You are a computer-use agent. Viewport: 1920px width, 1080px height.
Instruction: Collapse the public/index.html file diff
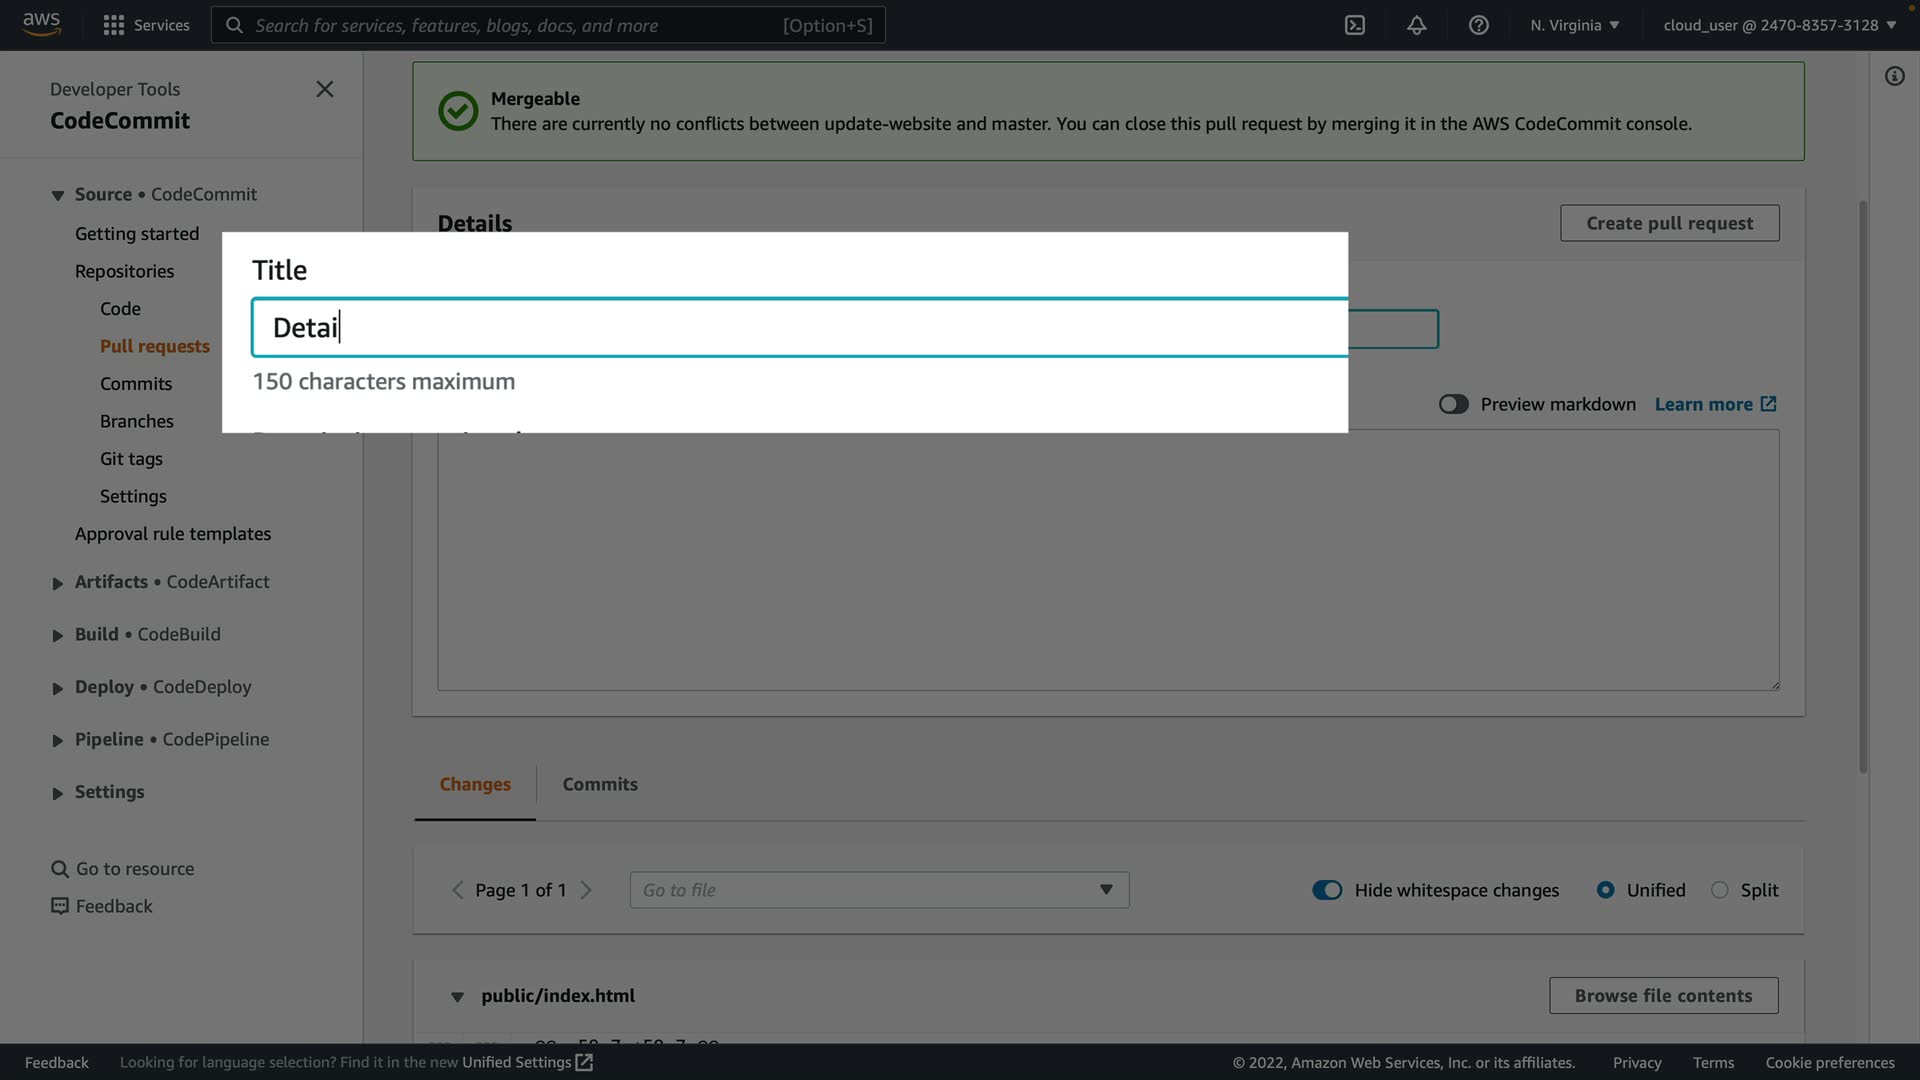pyautogui.click(x=457, y=996)
